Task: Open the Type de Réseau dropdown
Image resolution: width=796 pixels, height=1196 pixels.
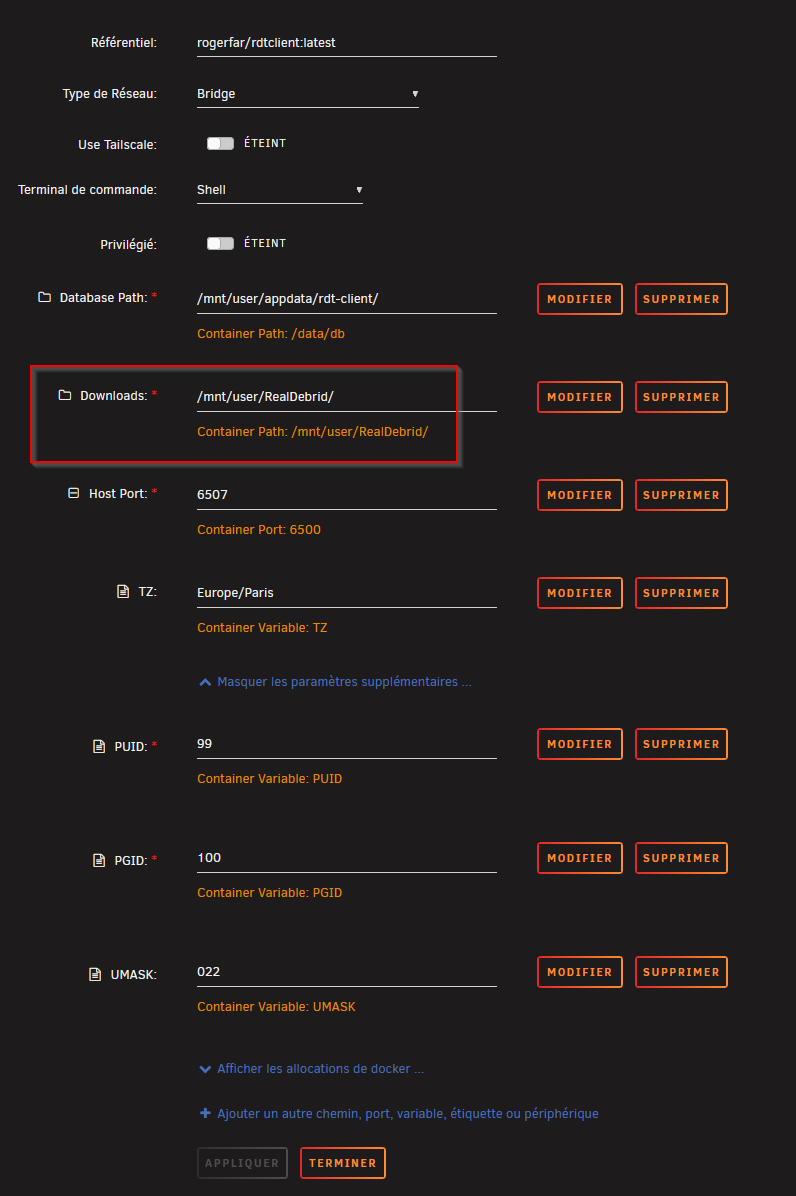Action: click(x=308, y=94)
